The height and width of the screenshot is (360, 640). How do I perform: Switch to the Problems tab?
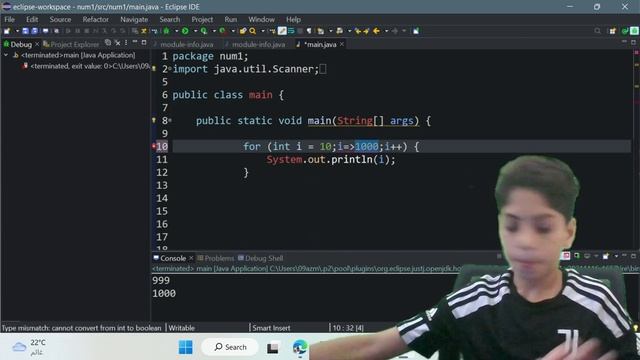coord(216,258)
